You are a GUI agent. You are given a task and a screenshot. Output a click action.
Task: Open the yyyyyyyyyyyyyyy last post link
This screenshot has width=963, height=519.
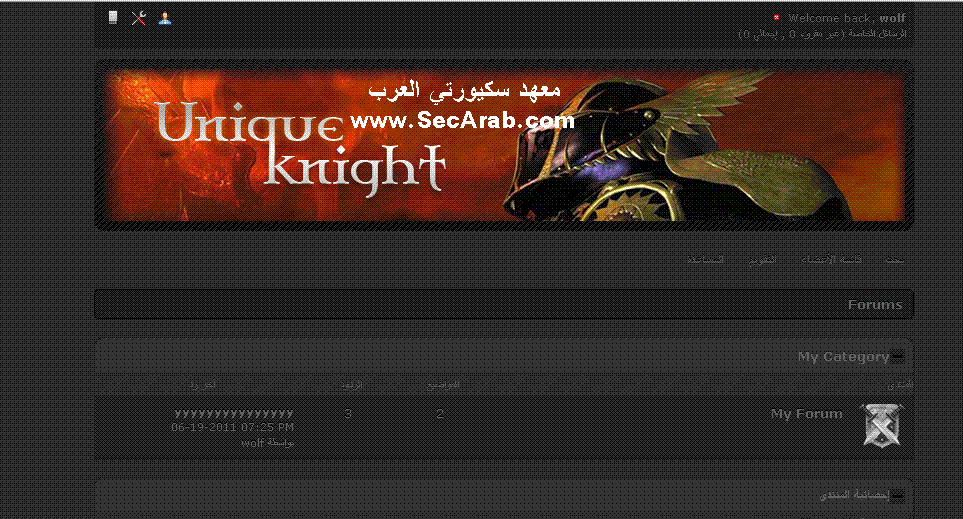tap(234, 413)
